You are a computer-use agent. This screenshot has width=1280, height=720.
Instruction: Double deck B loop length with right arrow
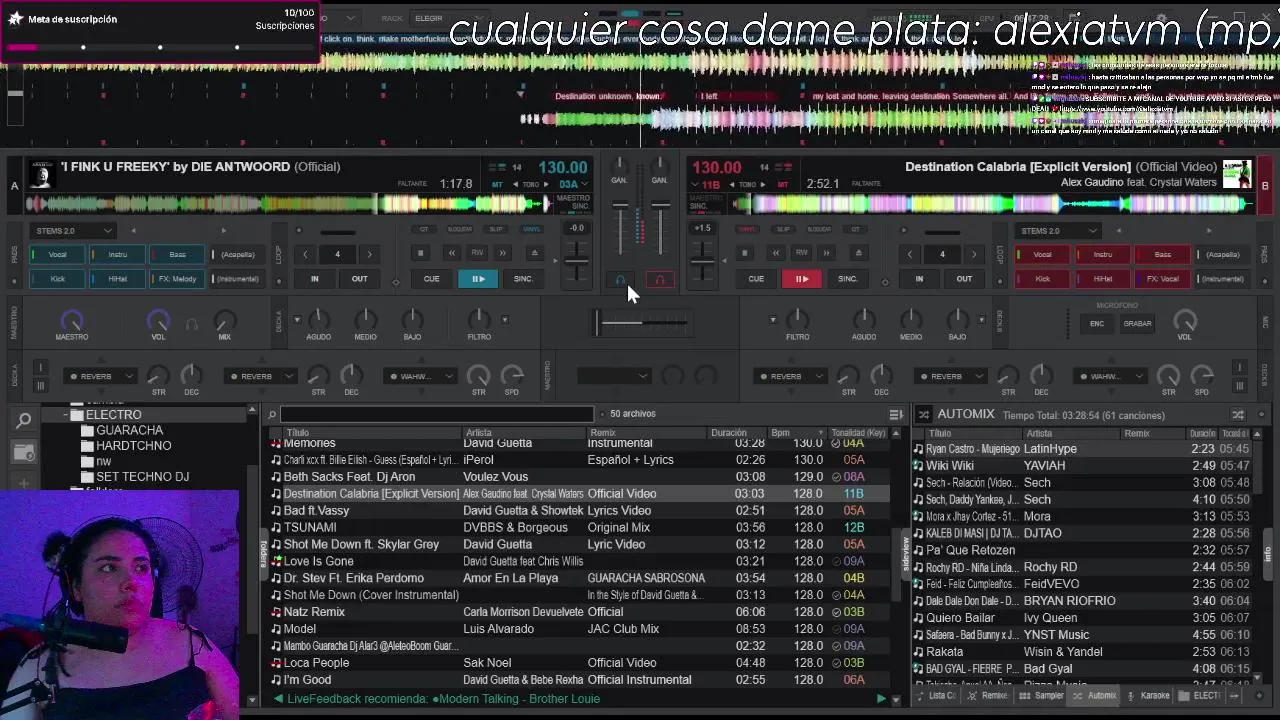973,254
